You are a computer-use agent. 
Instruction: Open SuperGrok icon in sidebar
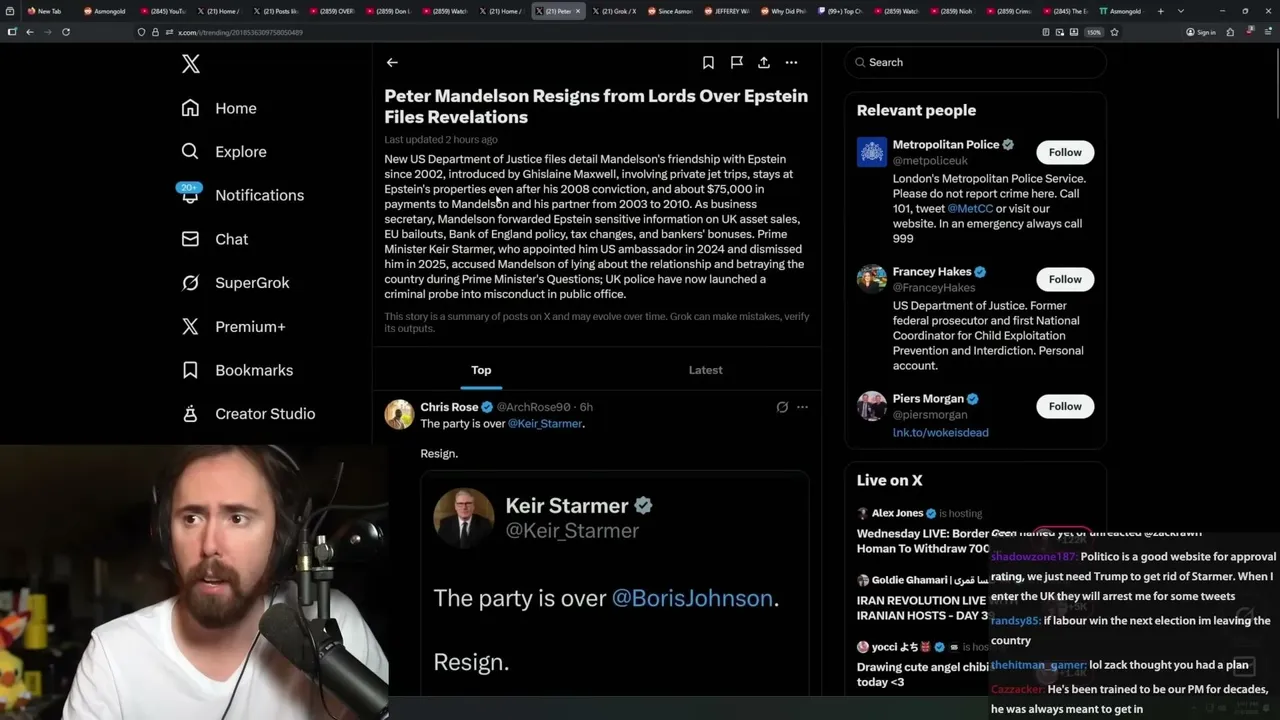click(x=190, y=283)
